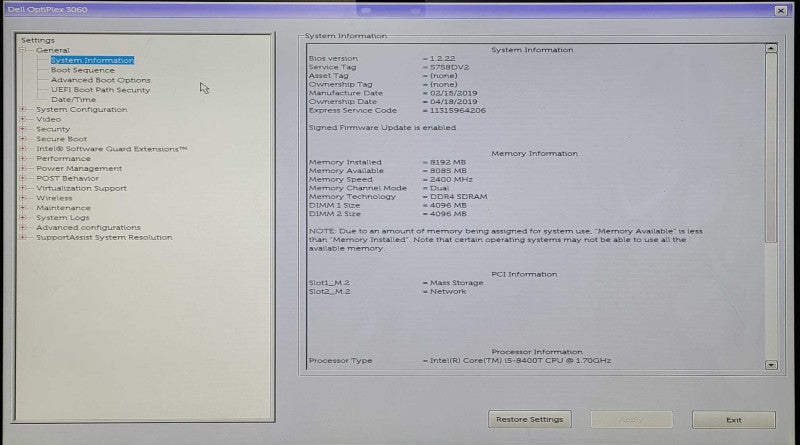Image resolution: width=800 pixels, height=445 pixels.
Task: Expand the Advanced configurations node
Action: click(22, 227)
